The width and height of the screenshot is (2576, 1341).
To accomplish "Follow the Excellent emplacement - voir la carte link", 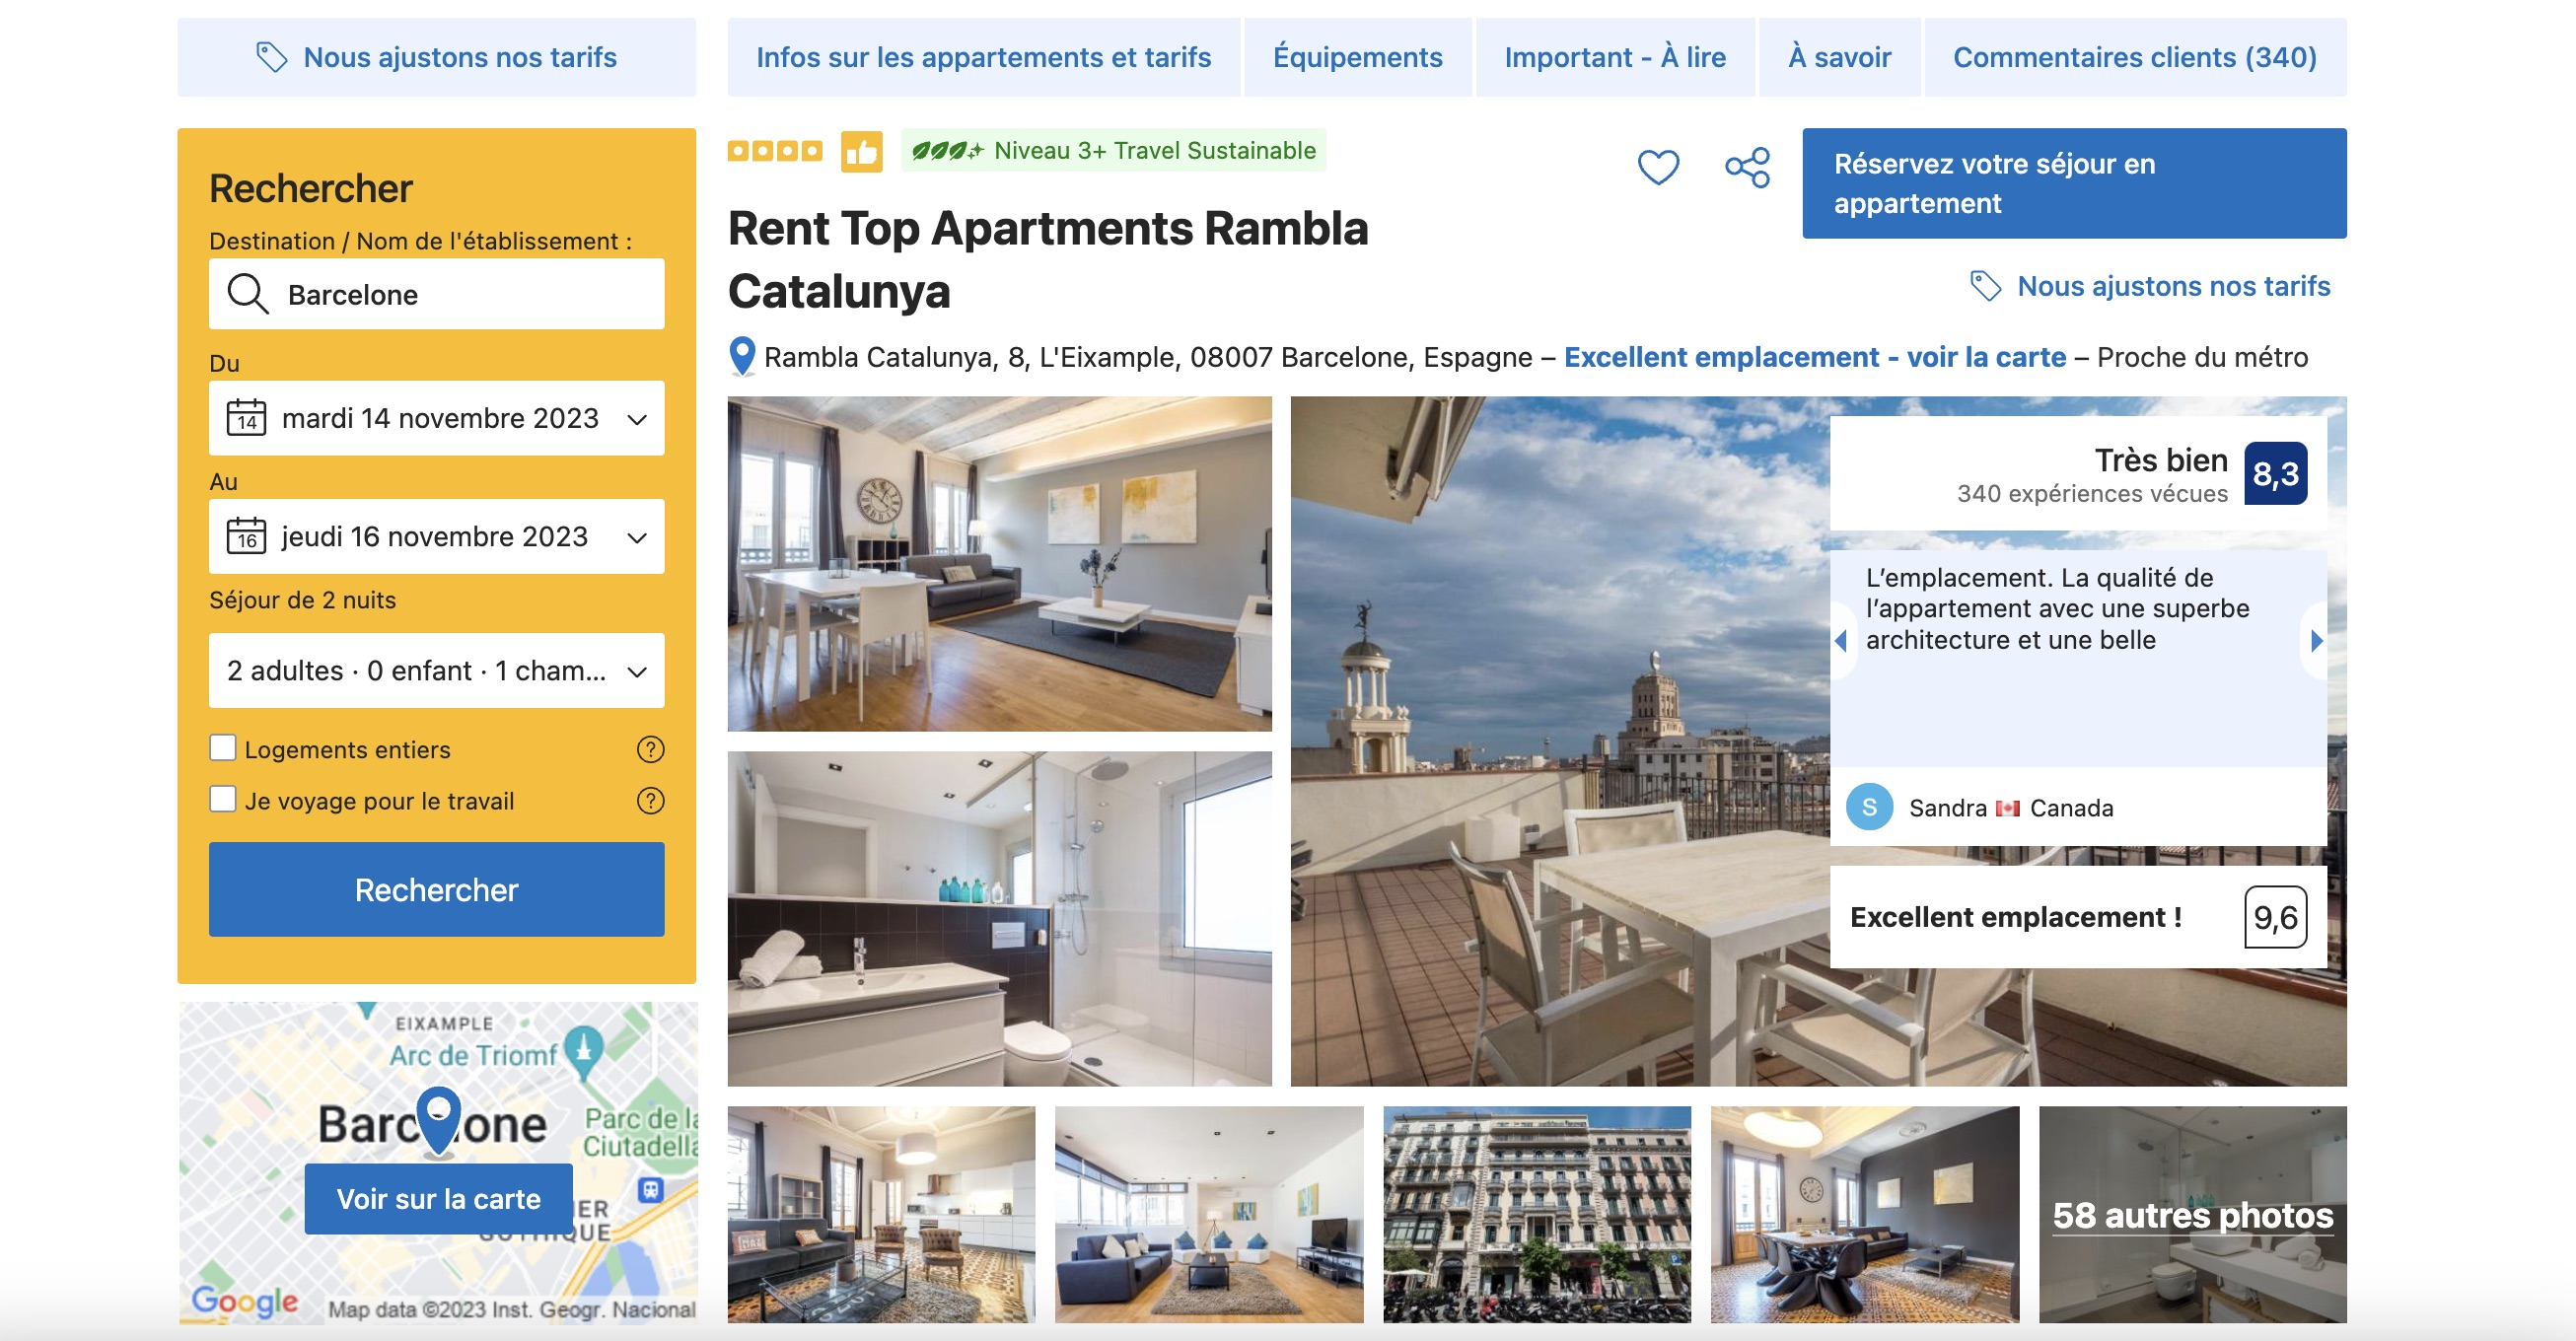I will (x=1815, y=357).
